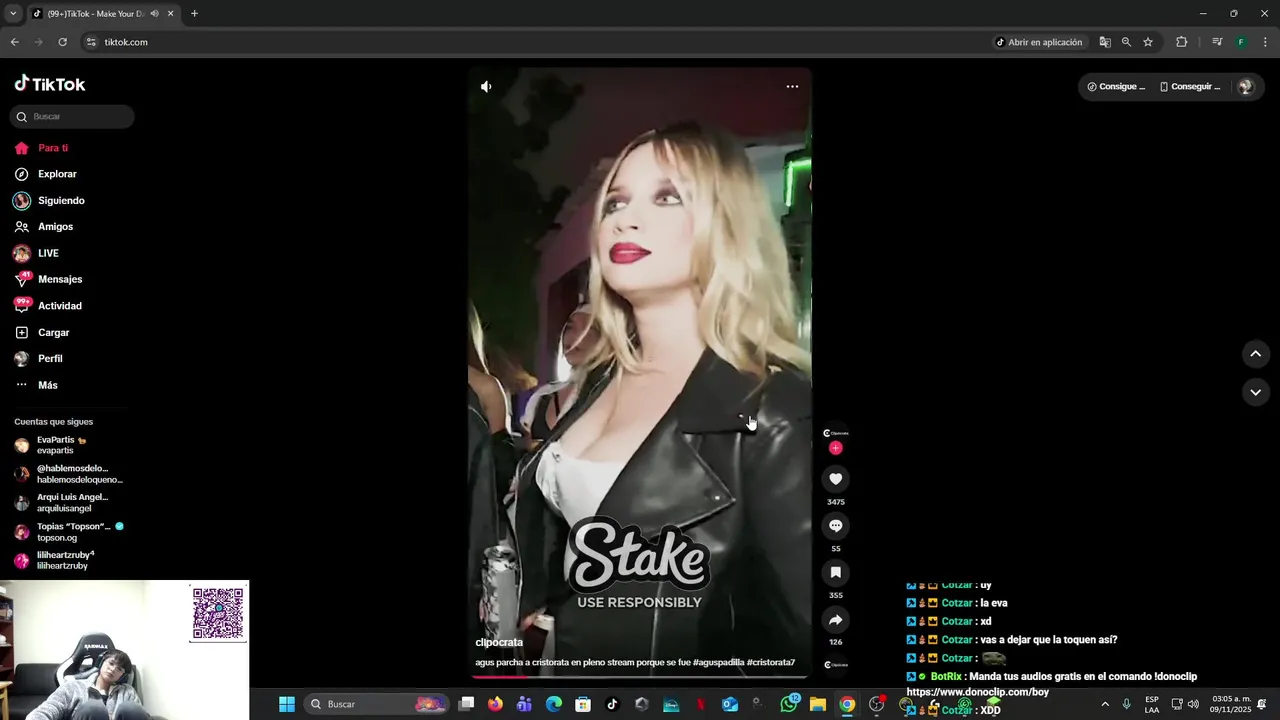Open the sound disc icon under share
The width and height of the screenshot is (1280, 720).
(836, 664)
